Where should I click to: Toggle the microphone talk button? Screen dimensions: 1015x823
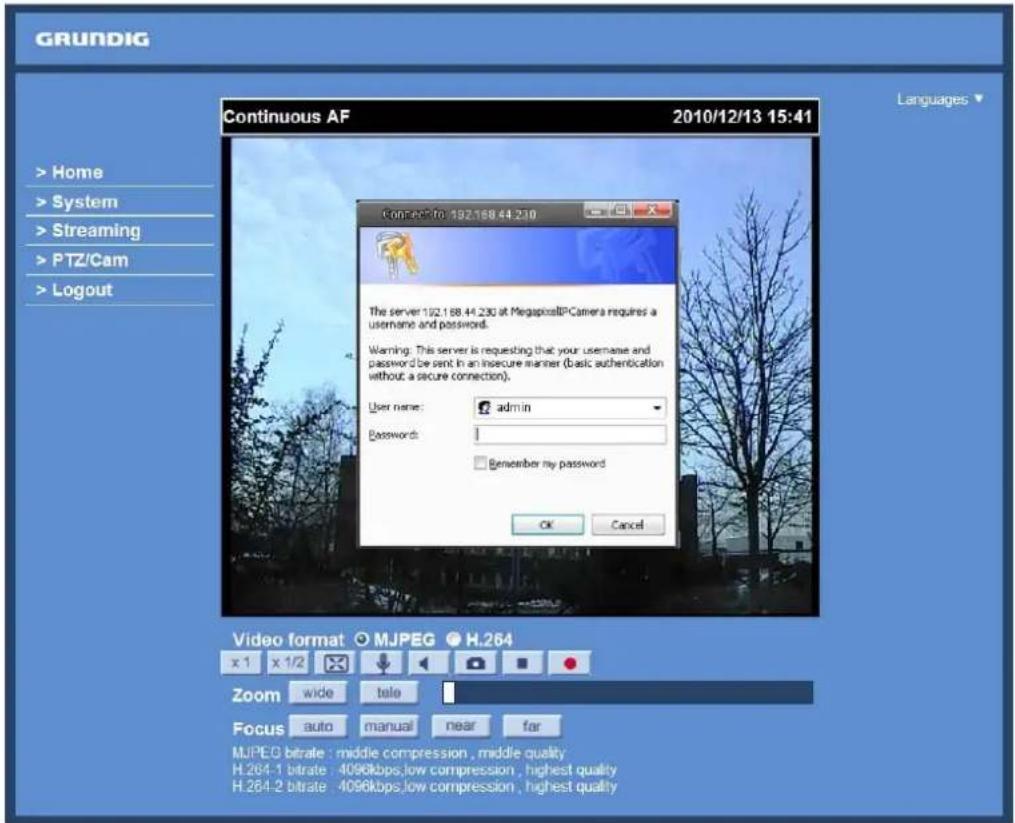tap(383, 663)
